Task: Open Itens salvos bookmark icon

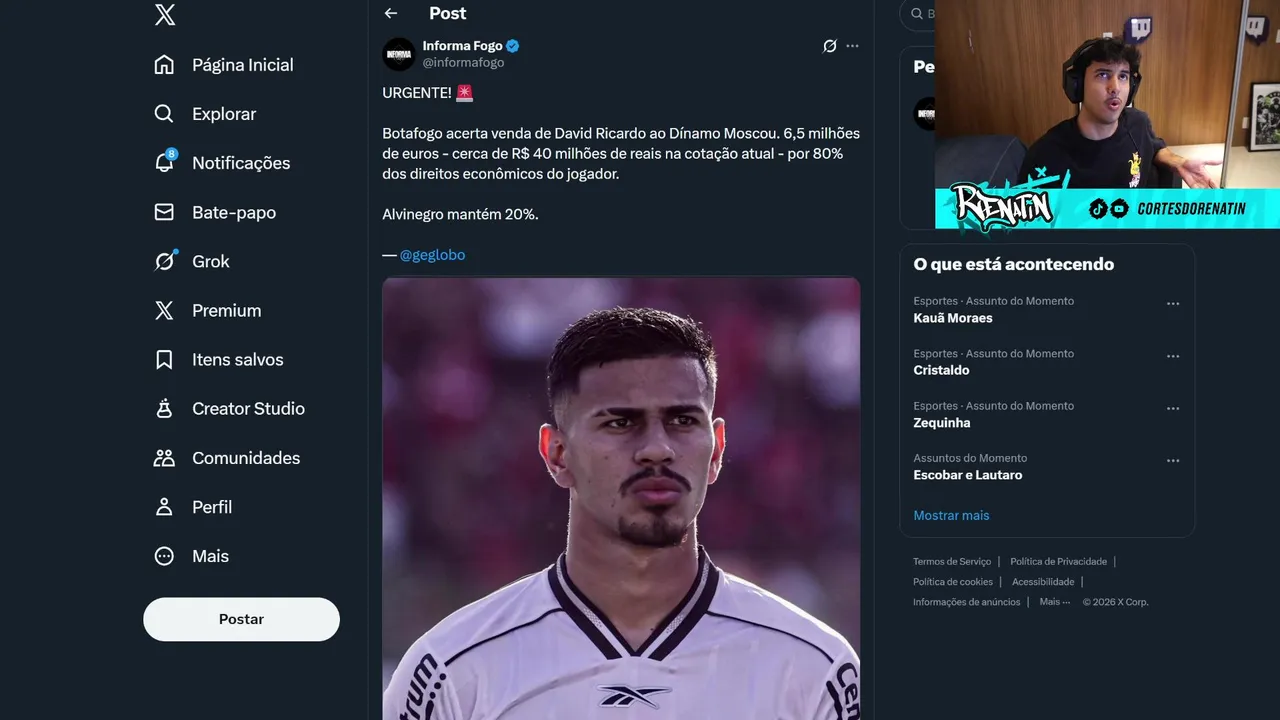Action: point(165,360)
